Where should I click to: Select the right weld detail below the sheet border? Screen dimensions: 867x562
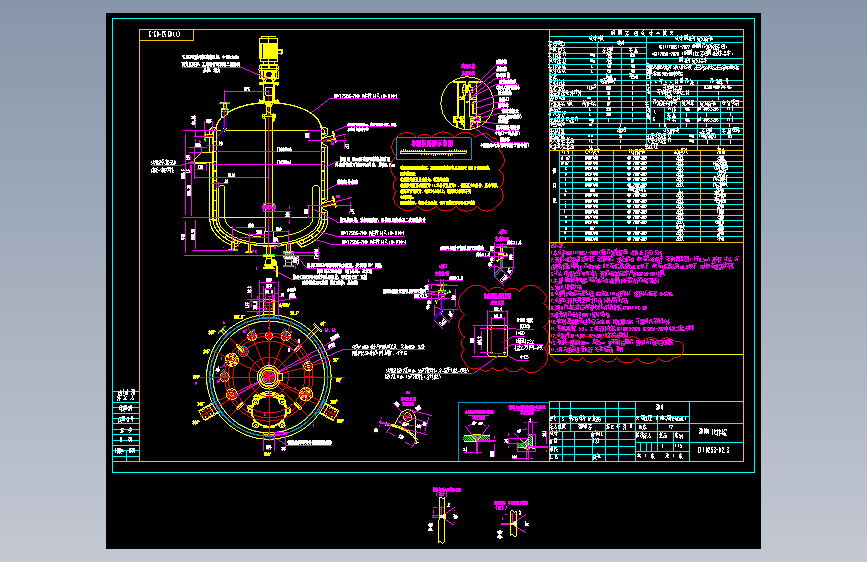pos(513,519)
